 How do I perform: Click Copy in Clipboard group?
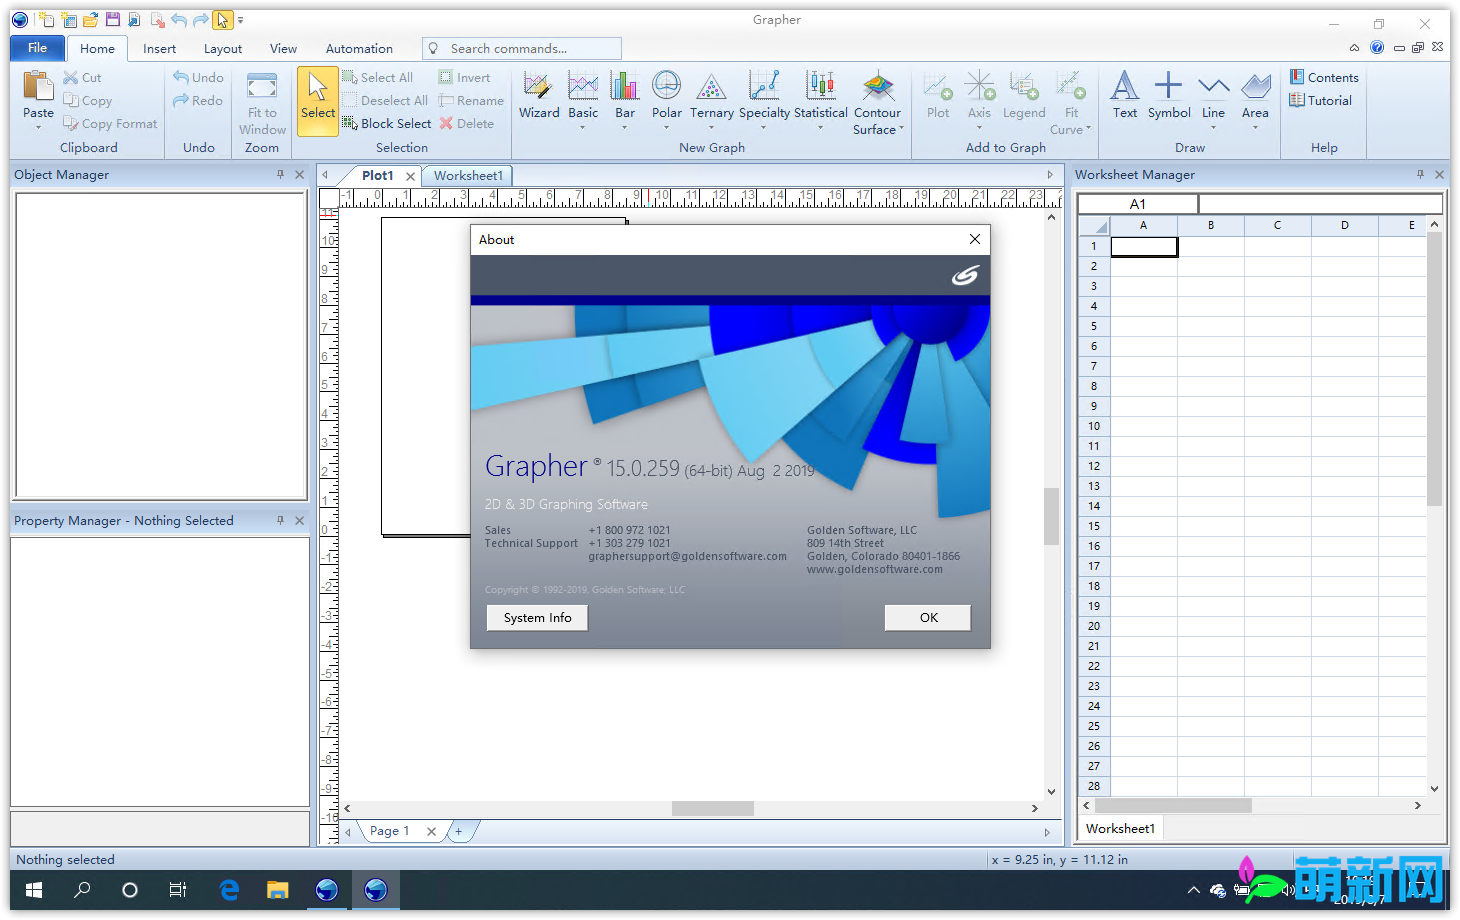pos(87,100)
